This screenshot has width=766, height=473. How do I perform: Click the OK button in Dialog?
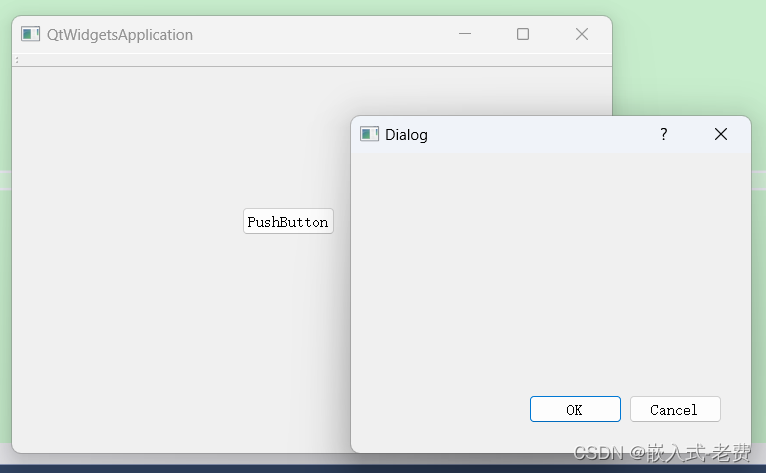(575, 409)
